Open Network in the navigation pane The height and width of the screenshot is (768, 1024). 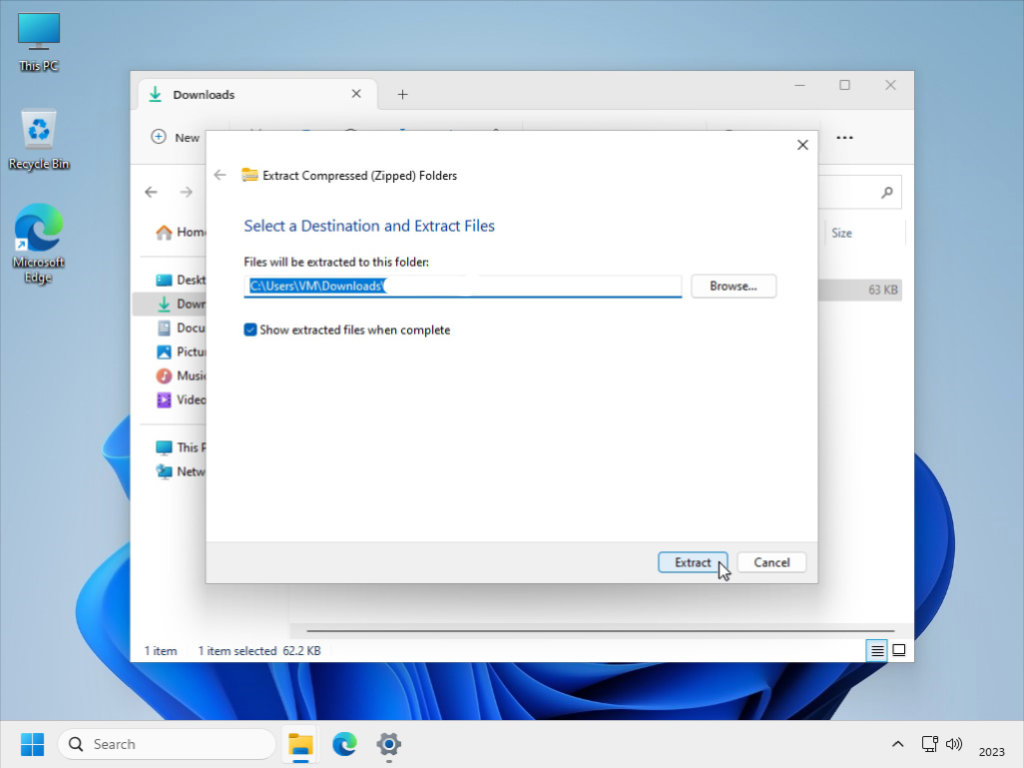click(x=180, y=472)
